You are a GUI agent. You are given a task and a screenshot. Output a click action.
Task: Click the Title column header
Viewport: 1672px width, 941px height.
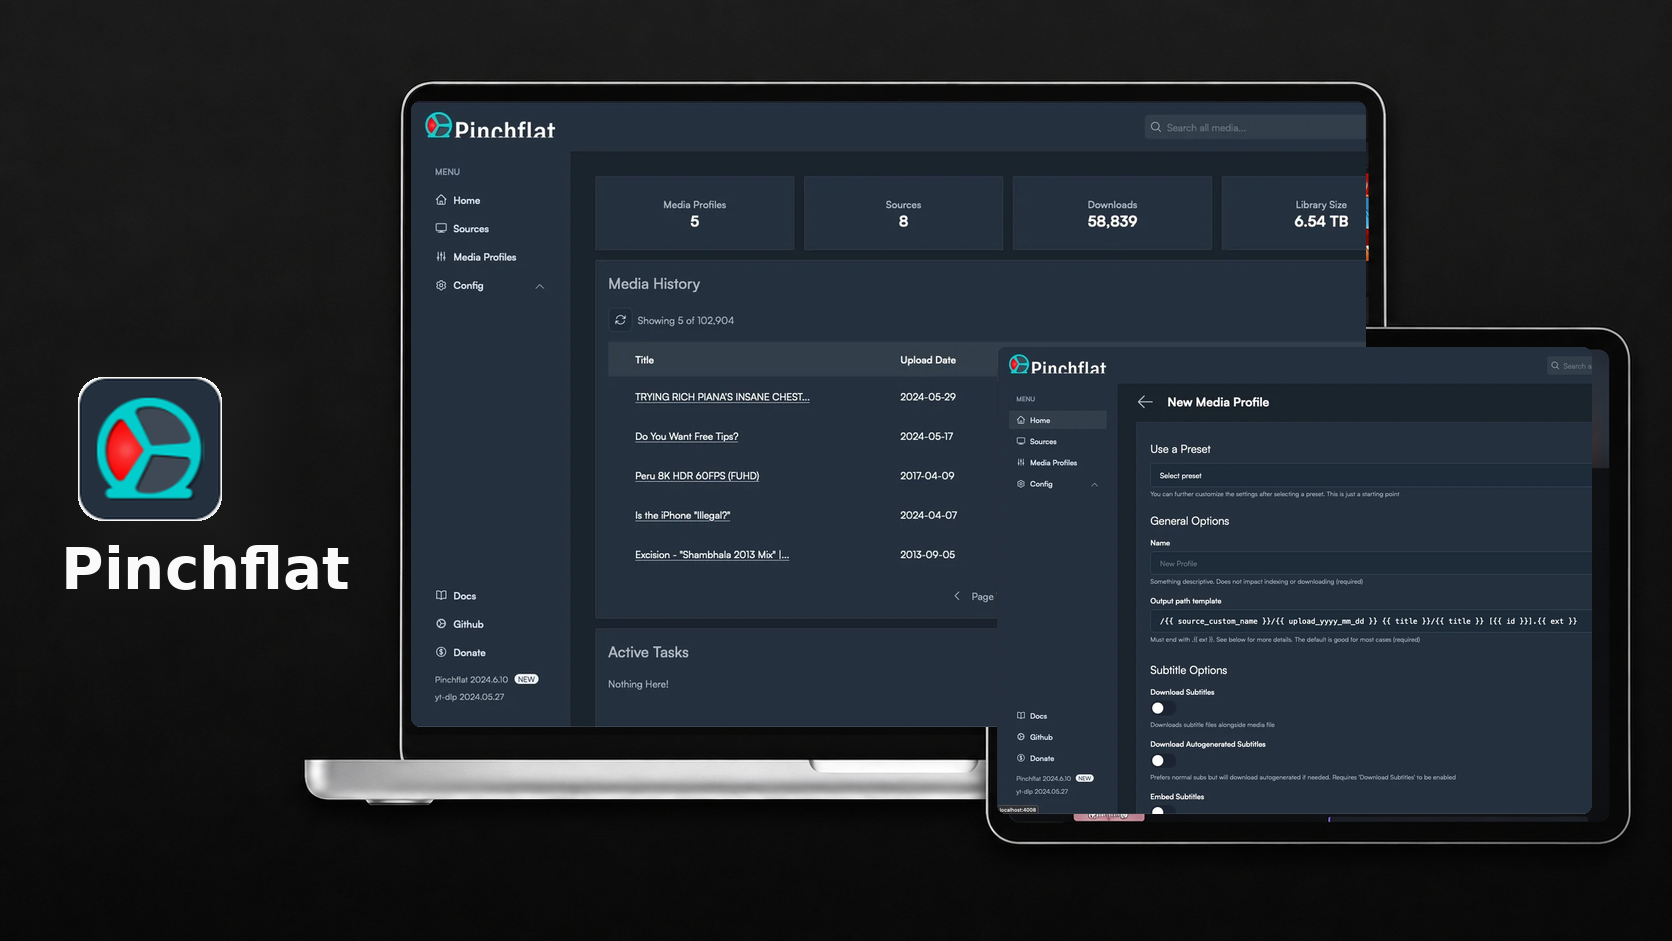tap(644, 360)
